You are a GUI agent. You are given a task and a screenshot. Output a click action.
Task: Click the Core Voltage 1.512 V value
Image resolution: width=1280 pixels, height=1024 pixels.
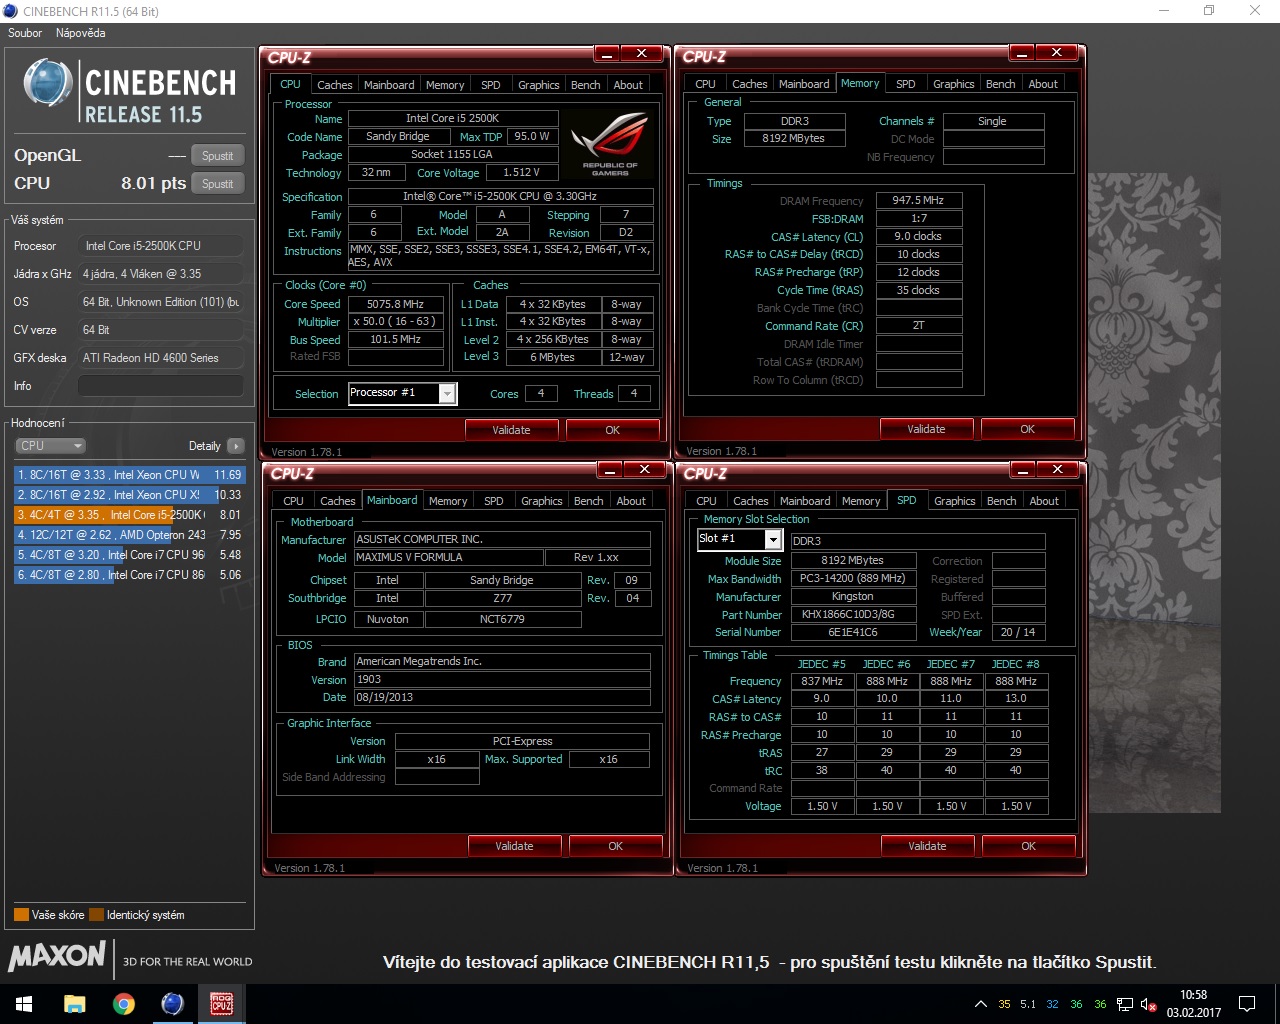[521, 172]
